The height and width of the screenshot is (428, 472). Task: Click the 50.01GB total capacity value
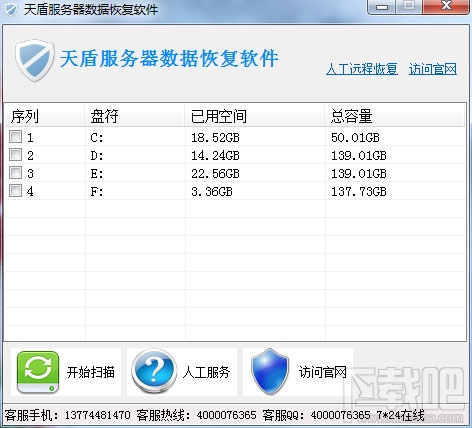355,137
